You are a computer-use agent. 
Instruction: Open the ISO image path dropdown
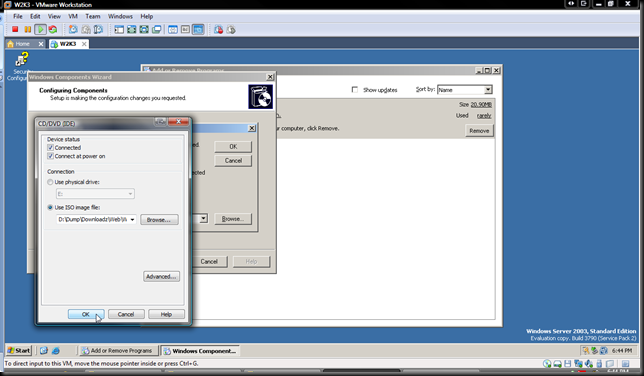(x=132, y=219)
